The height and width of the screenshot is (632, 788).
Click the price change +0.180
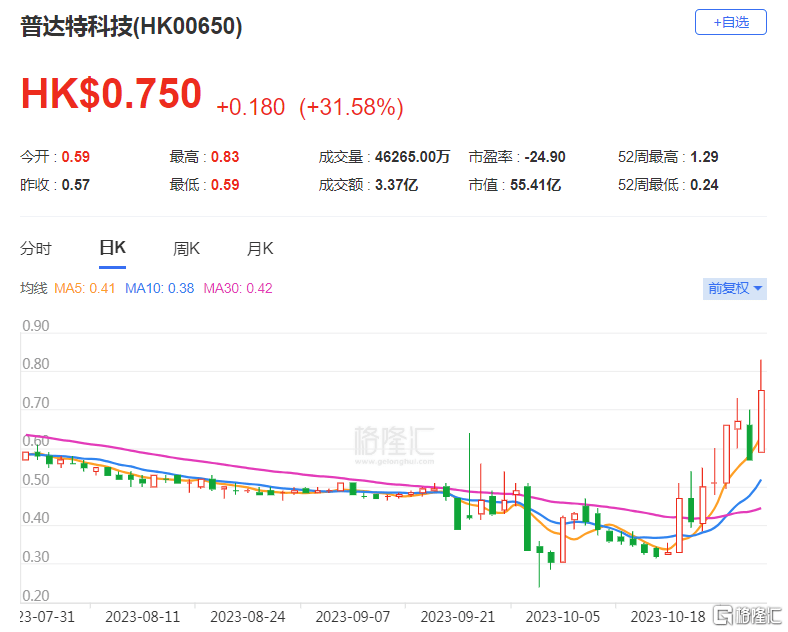click(x=250, y=107)
